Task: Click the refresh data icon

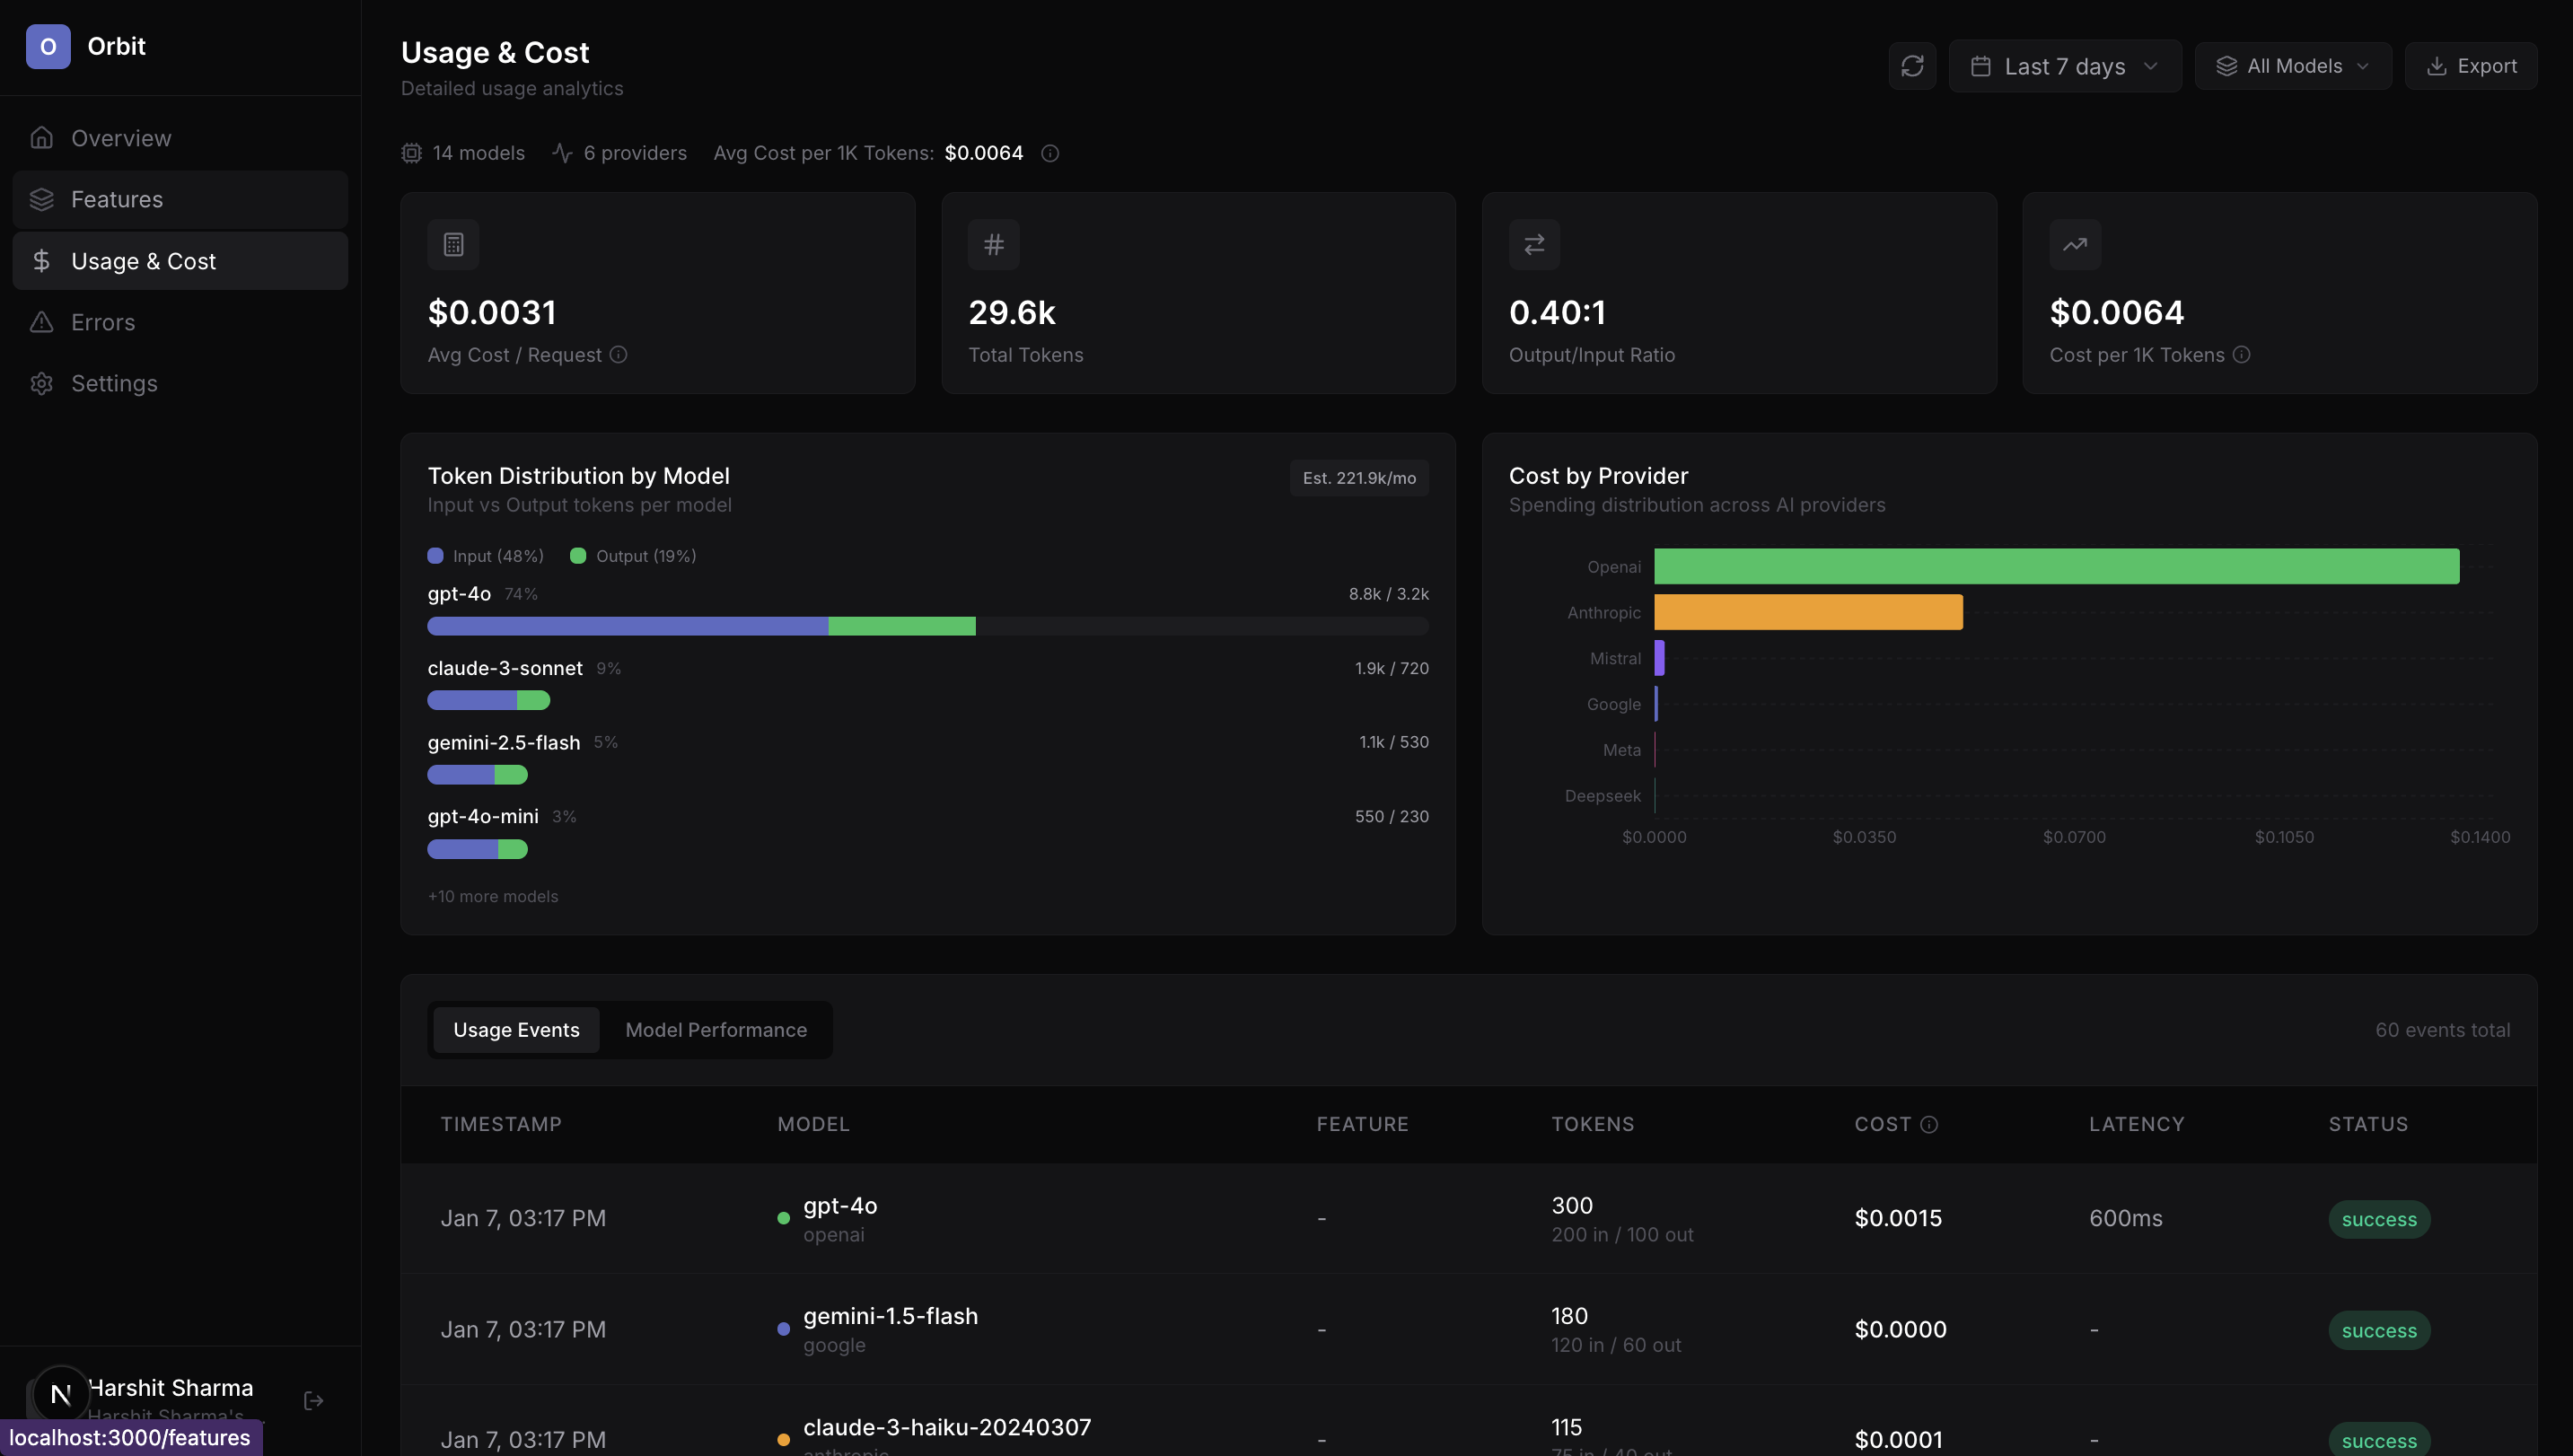Action: 1912,66
